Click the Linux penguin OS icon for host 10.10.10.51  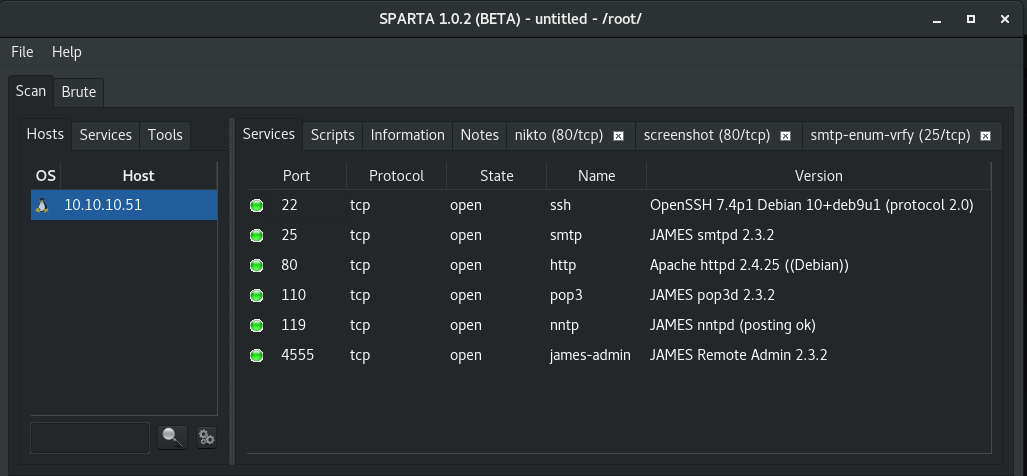coord(43,205)
